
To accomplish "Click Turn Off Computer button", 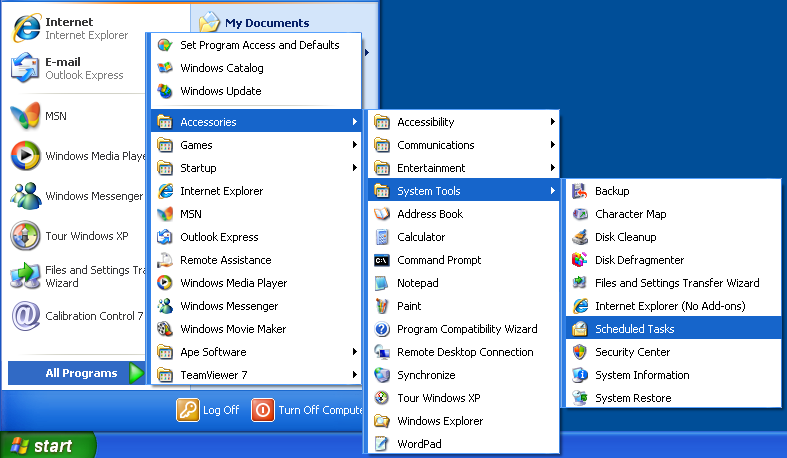I will point(307,410).
